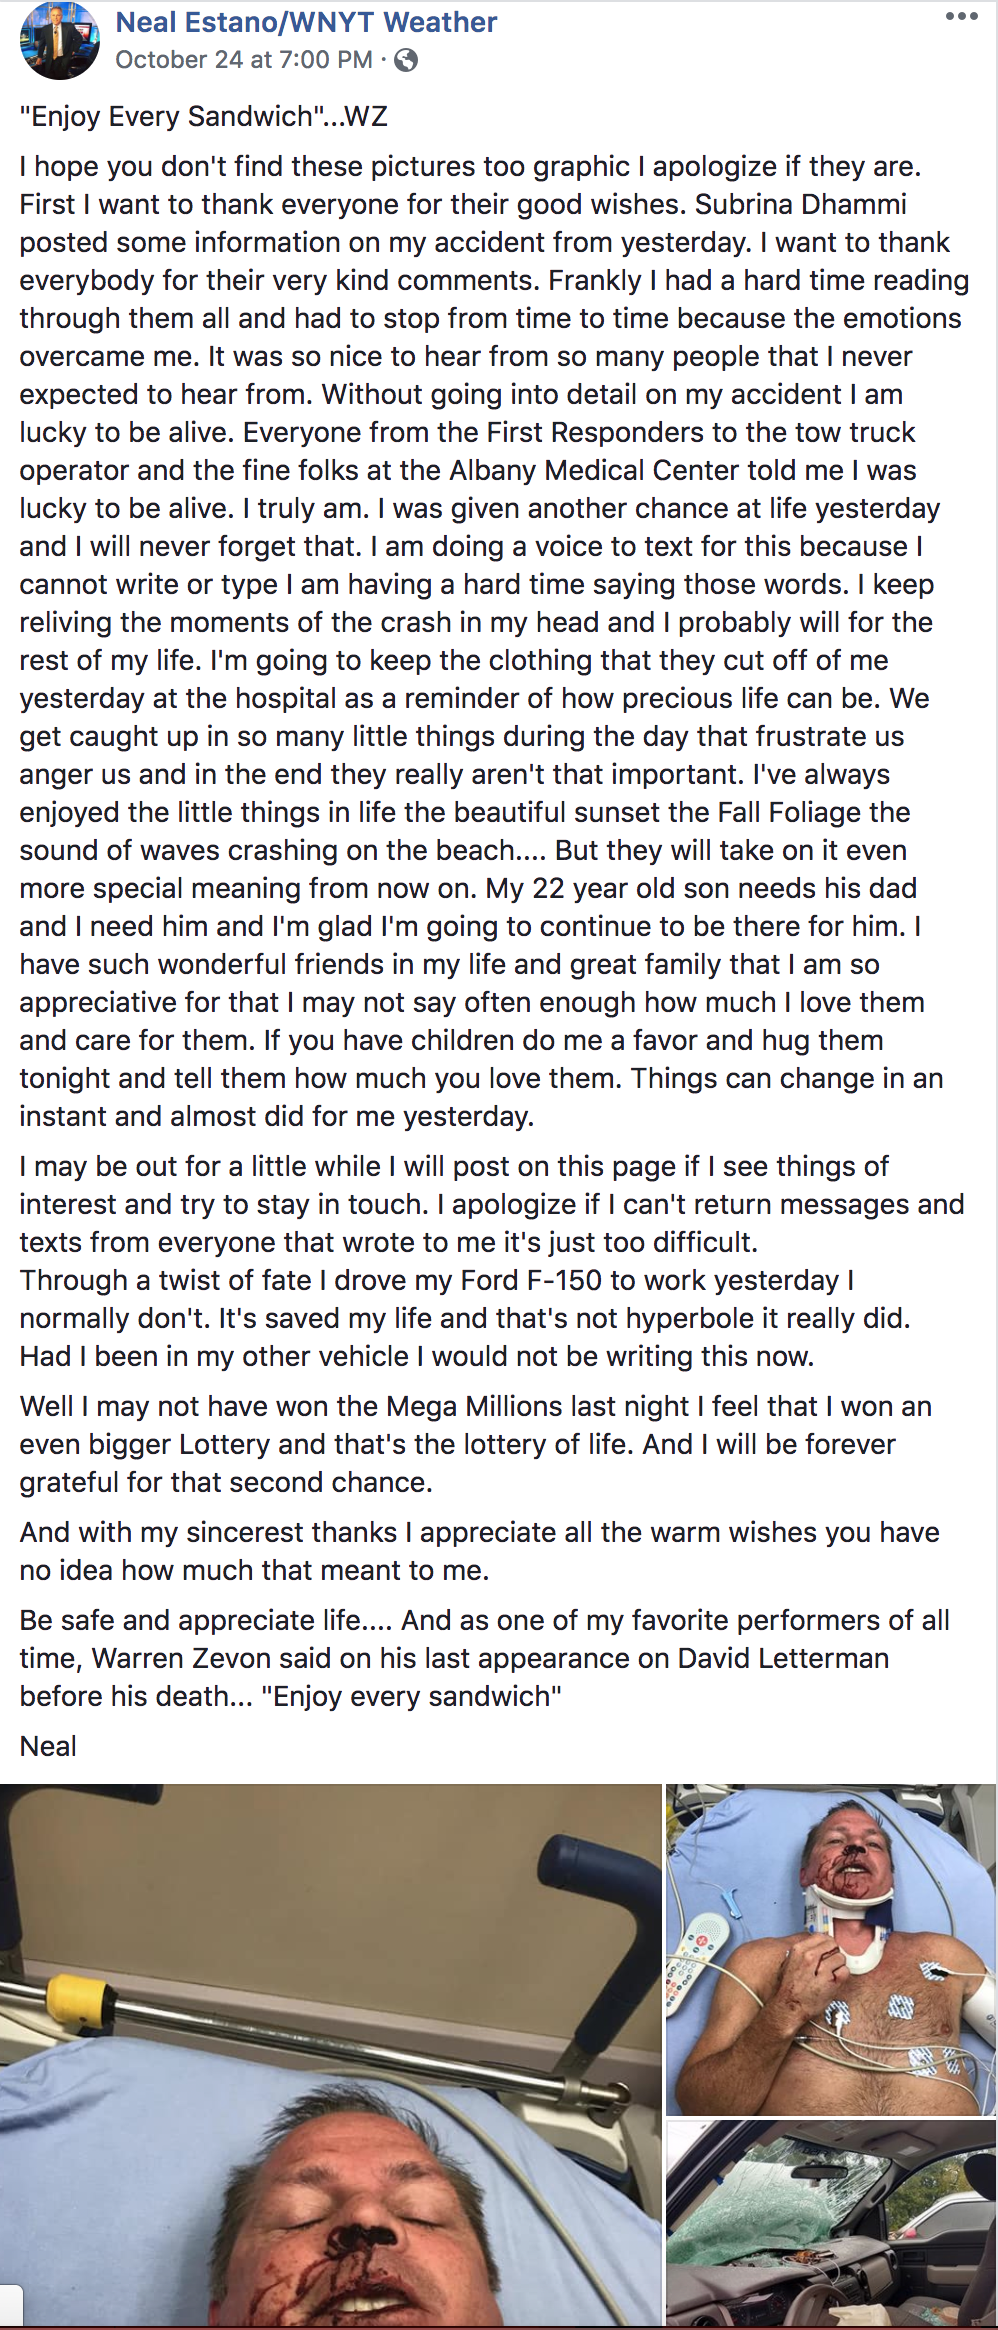Click the "Enjoy Every Sandwich"...WZ headline line

pos(203,116)
